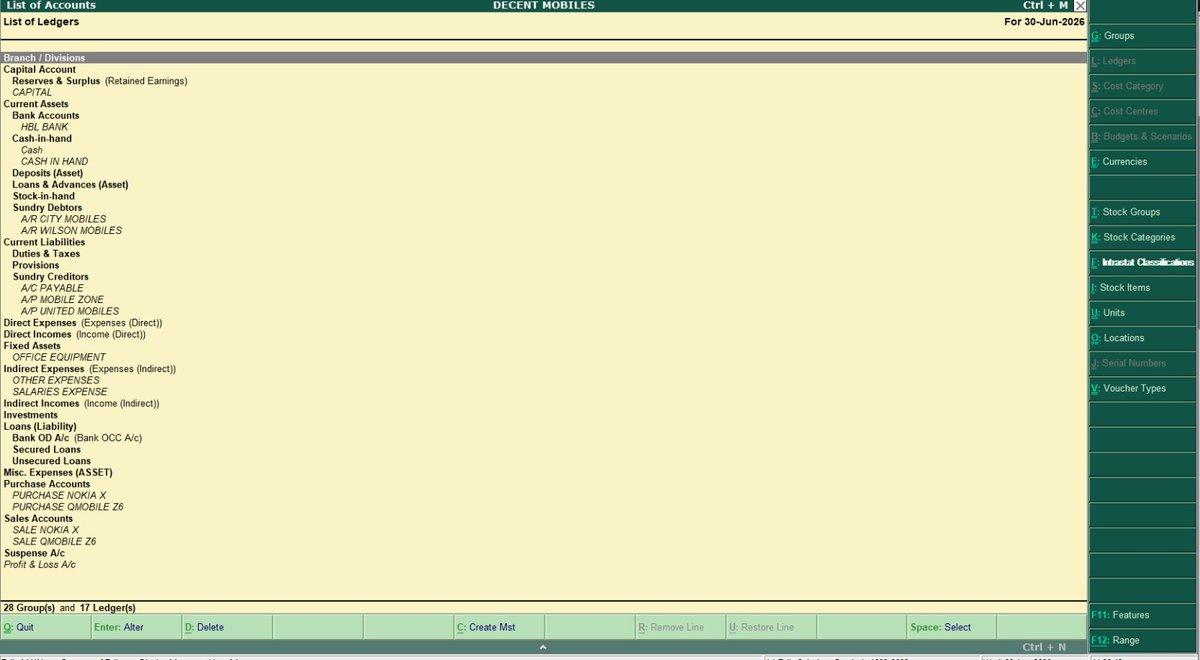Select HBL BANK ledger

pyautogui.click(x=45, y=127)
